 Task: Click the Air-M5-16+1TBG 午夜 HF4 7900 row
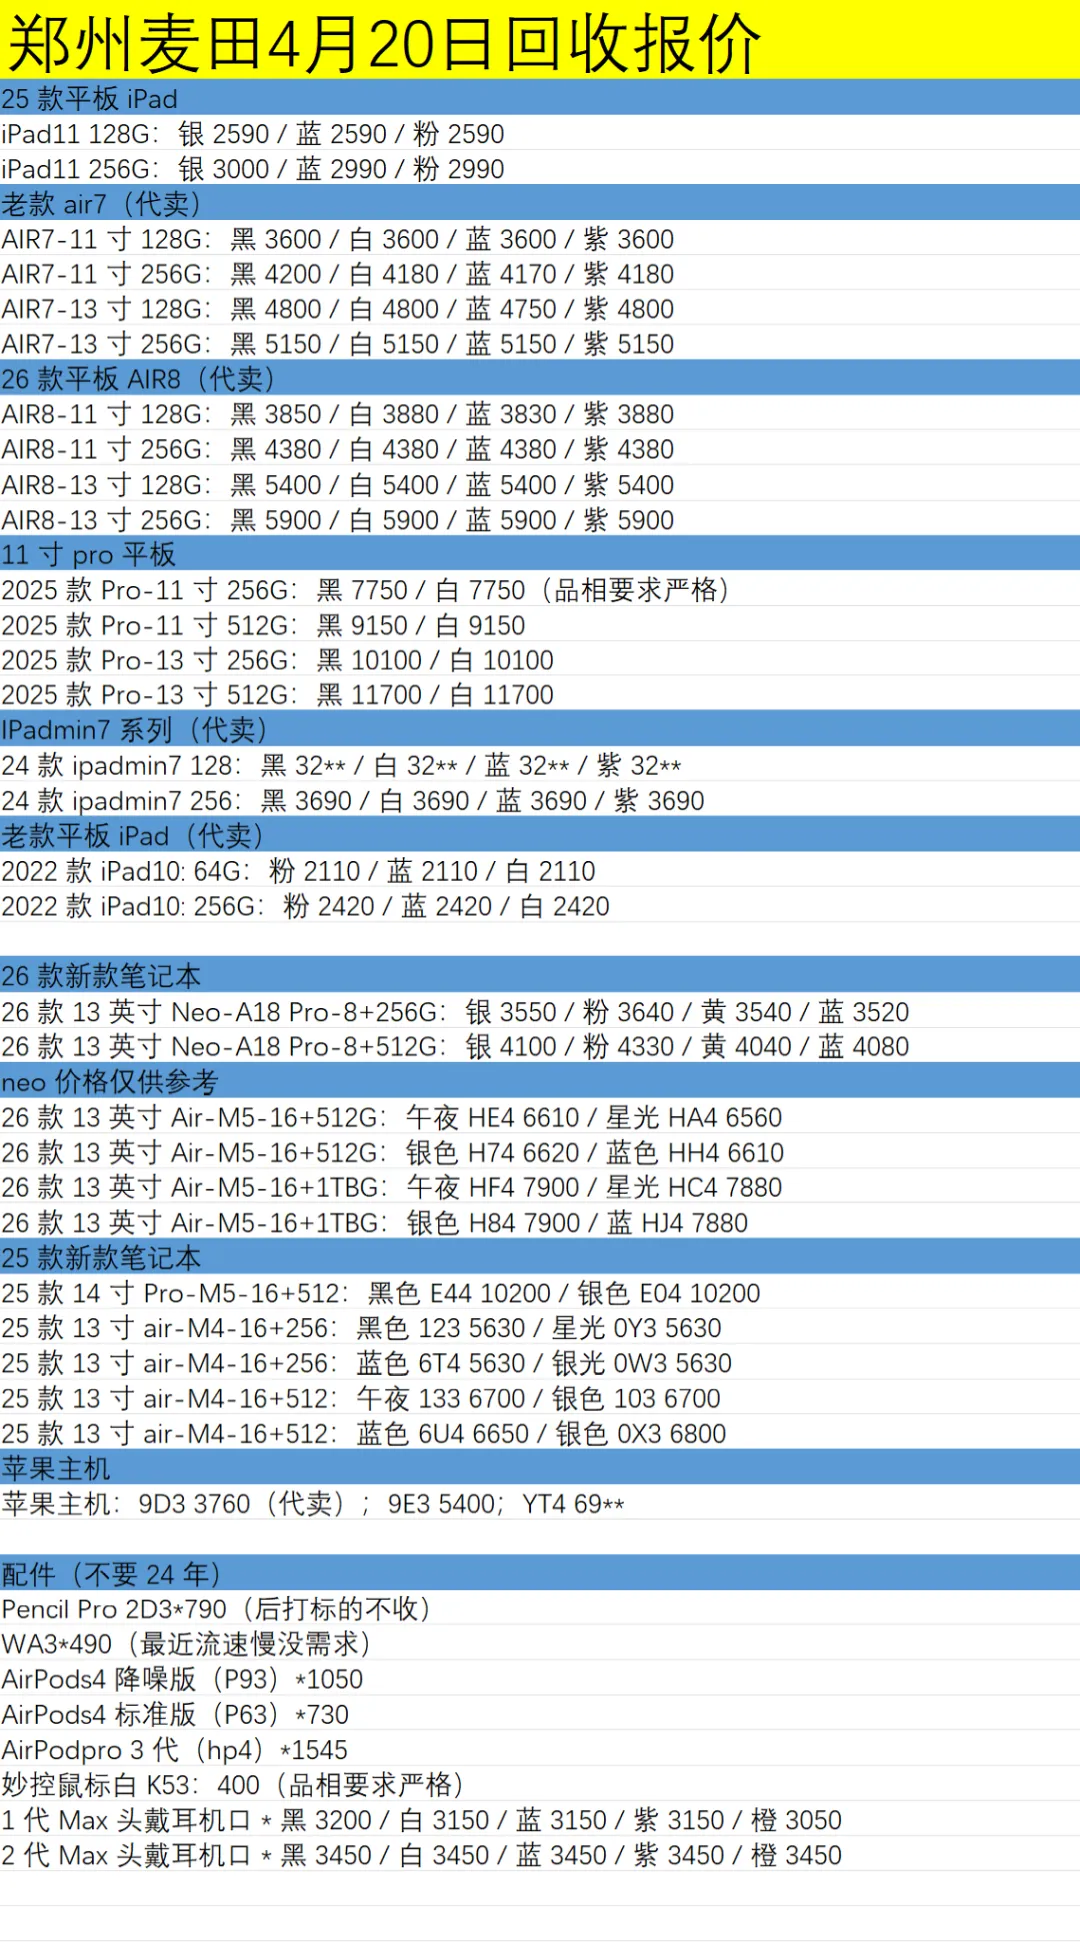click(x=540, y=1186)
